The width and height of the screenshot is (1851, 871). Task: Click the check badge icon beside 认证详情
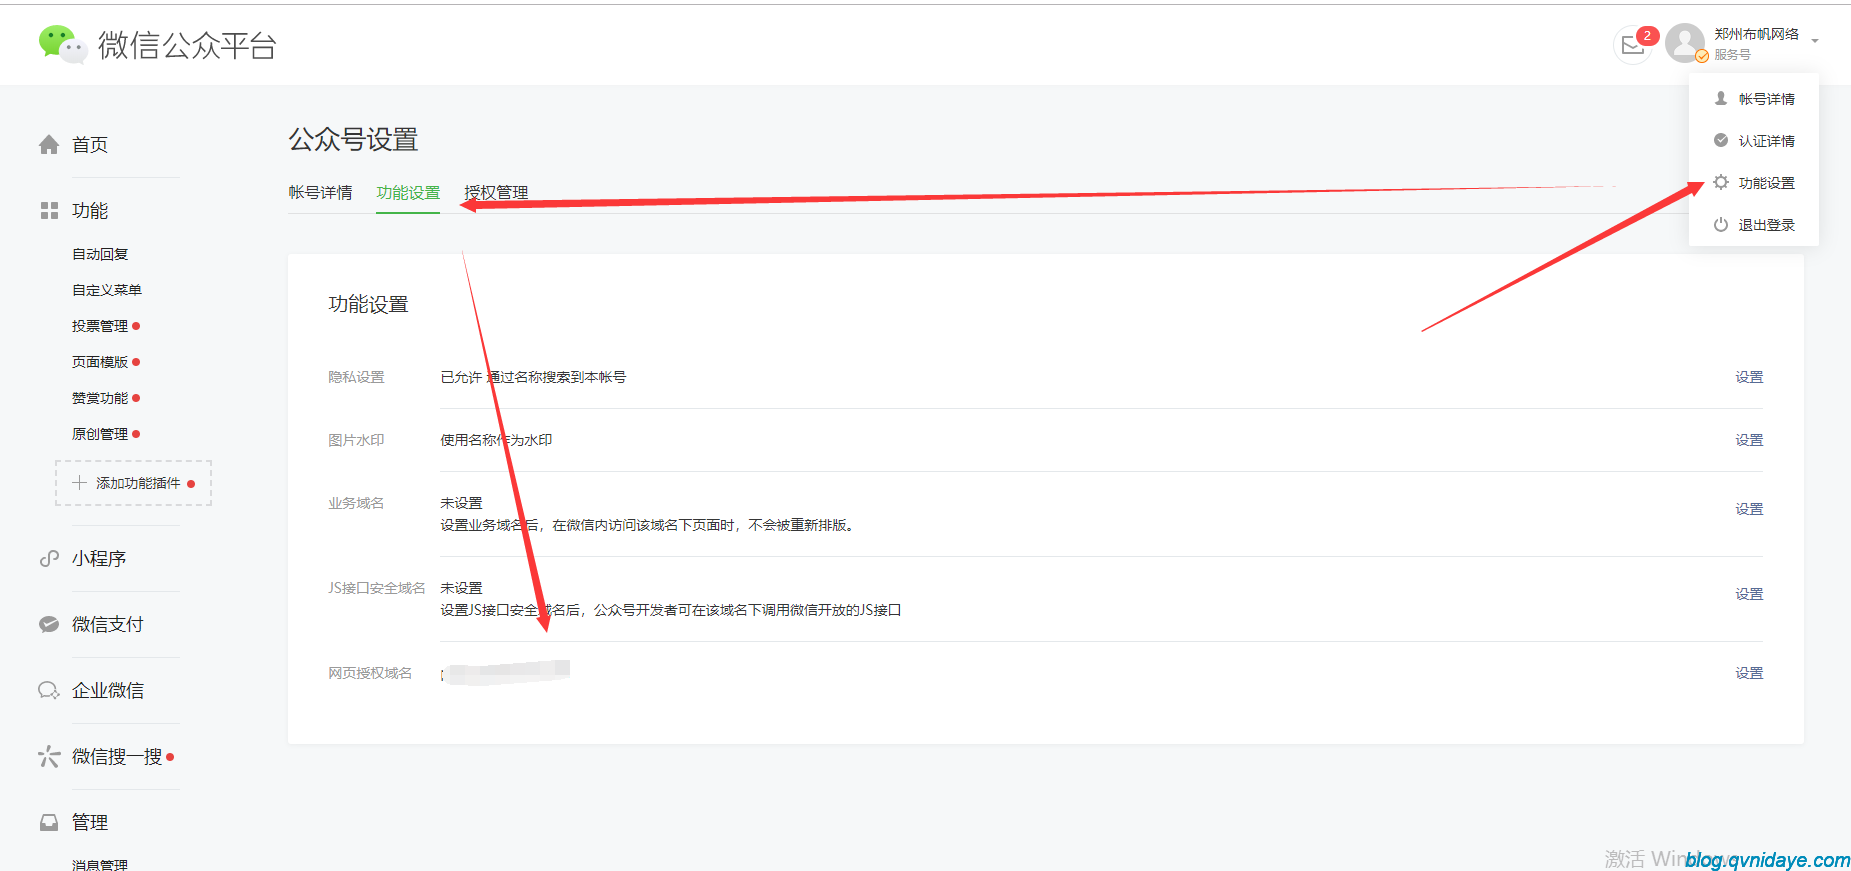(x=1721, y=141)
